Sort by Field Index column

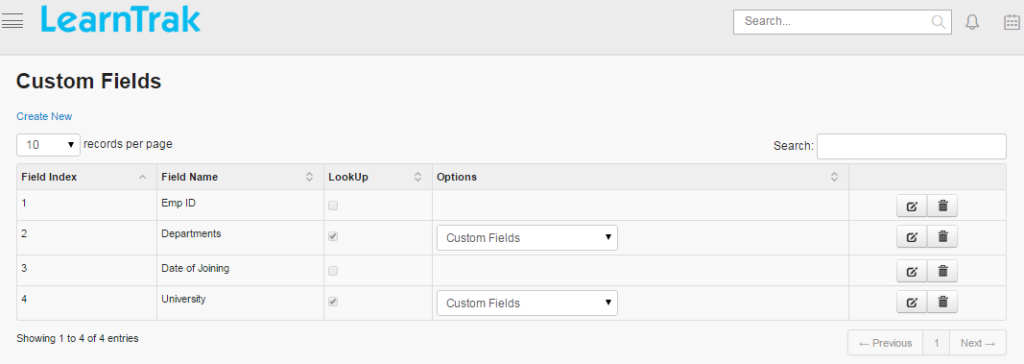point(87,177)
